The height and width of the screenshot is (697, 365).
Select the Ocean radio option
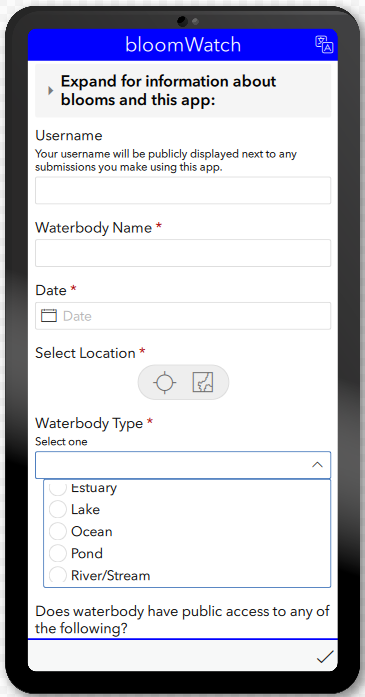pyautogui.click(x=58, y=531)
